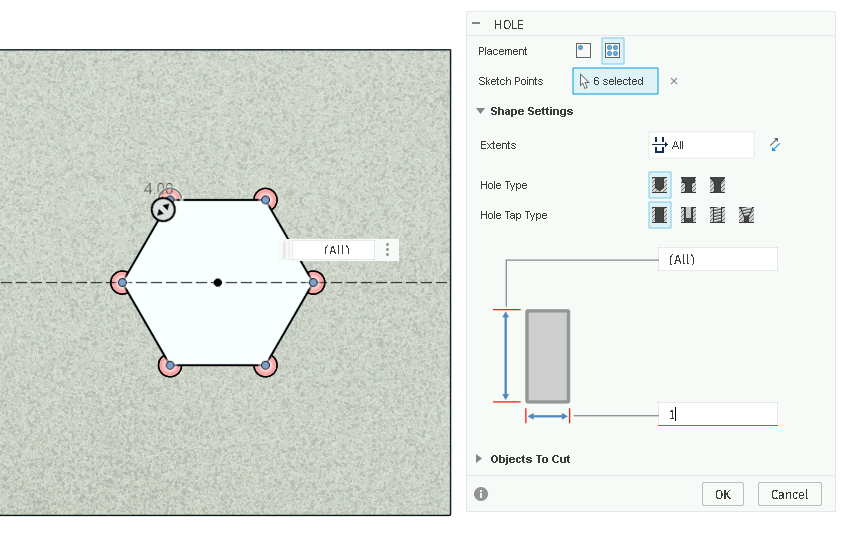The width and height of the screenshot is (847, 556).
Task: Collapse the HOLE dialog with minus icon
Action: [x=476, y=24]
